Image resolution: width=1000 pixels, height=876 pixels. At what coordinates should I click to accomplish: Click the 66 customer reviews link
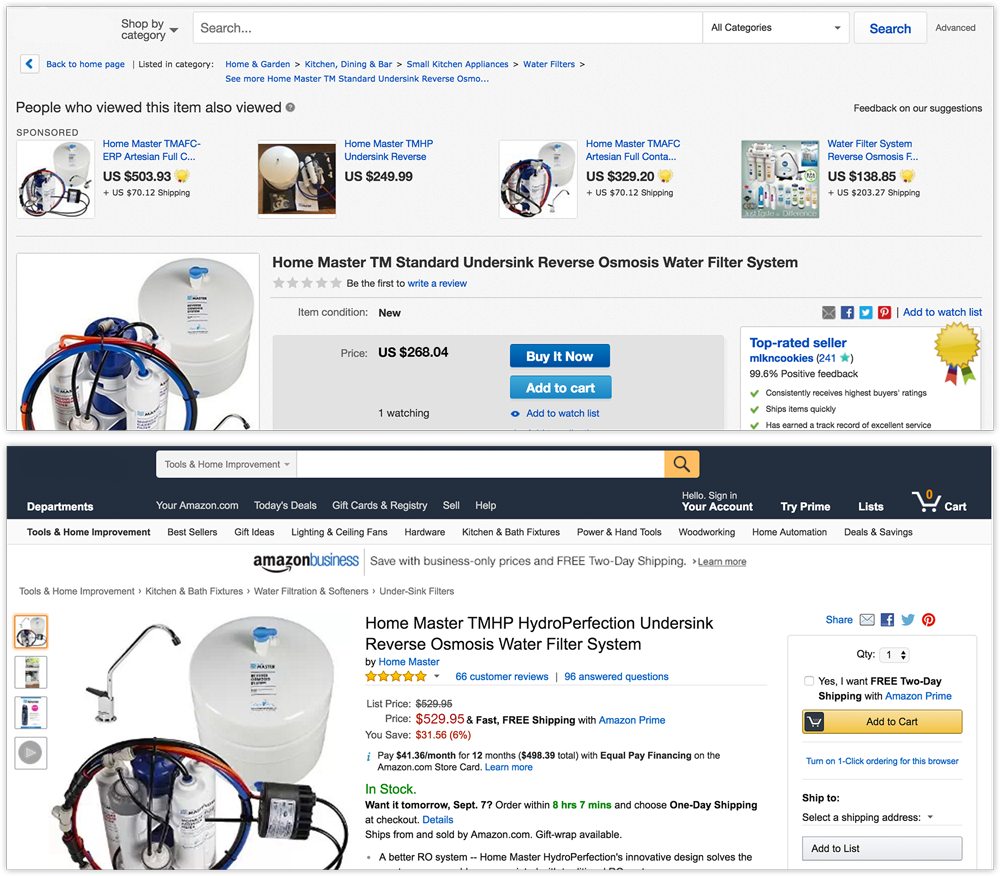(501, 677)
